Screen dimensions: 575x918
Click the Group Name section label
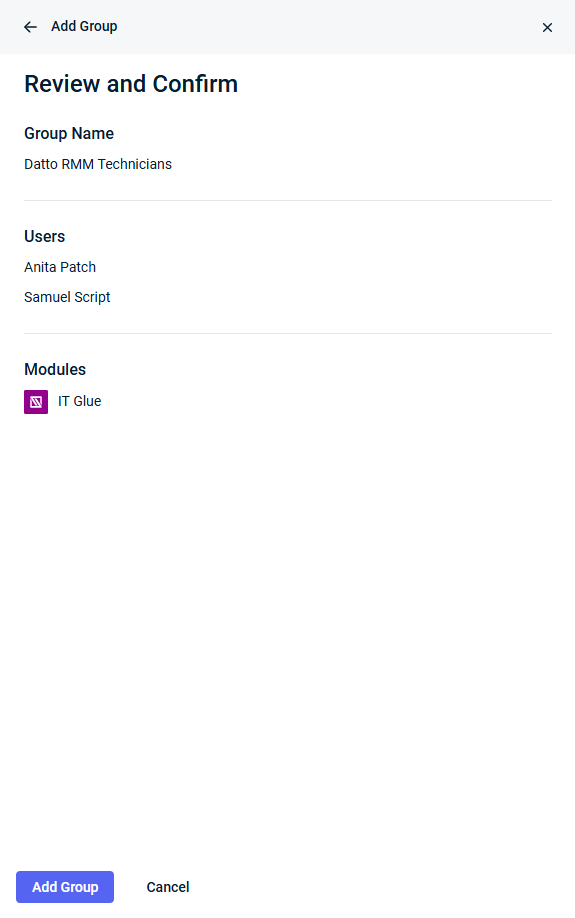point(69,133)
